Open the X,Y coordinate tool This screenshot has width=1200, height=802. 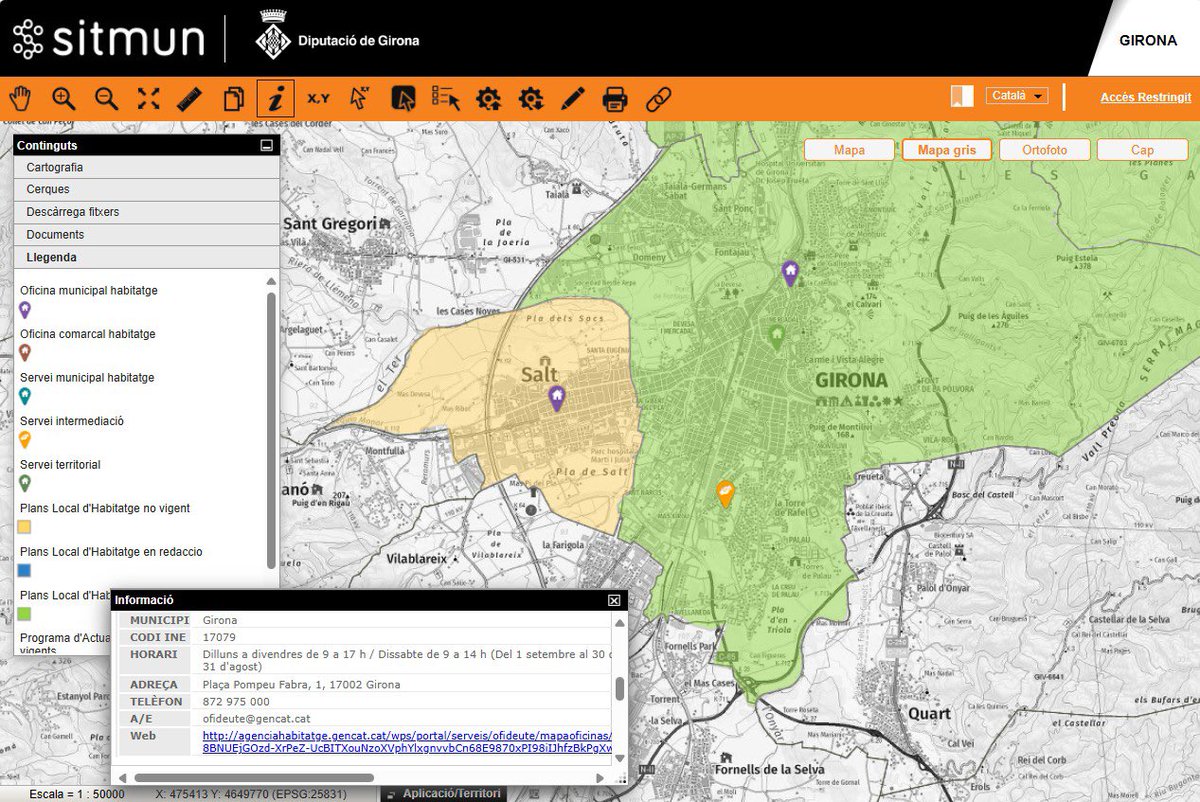(318, 98)
